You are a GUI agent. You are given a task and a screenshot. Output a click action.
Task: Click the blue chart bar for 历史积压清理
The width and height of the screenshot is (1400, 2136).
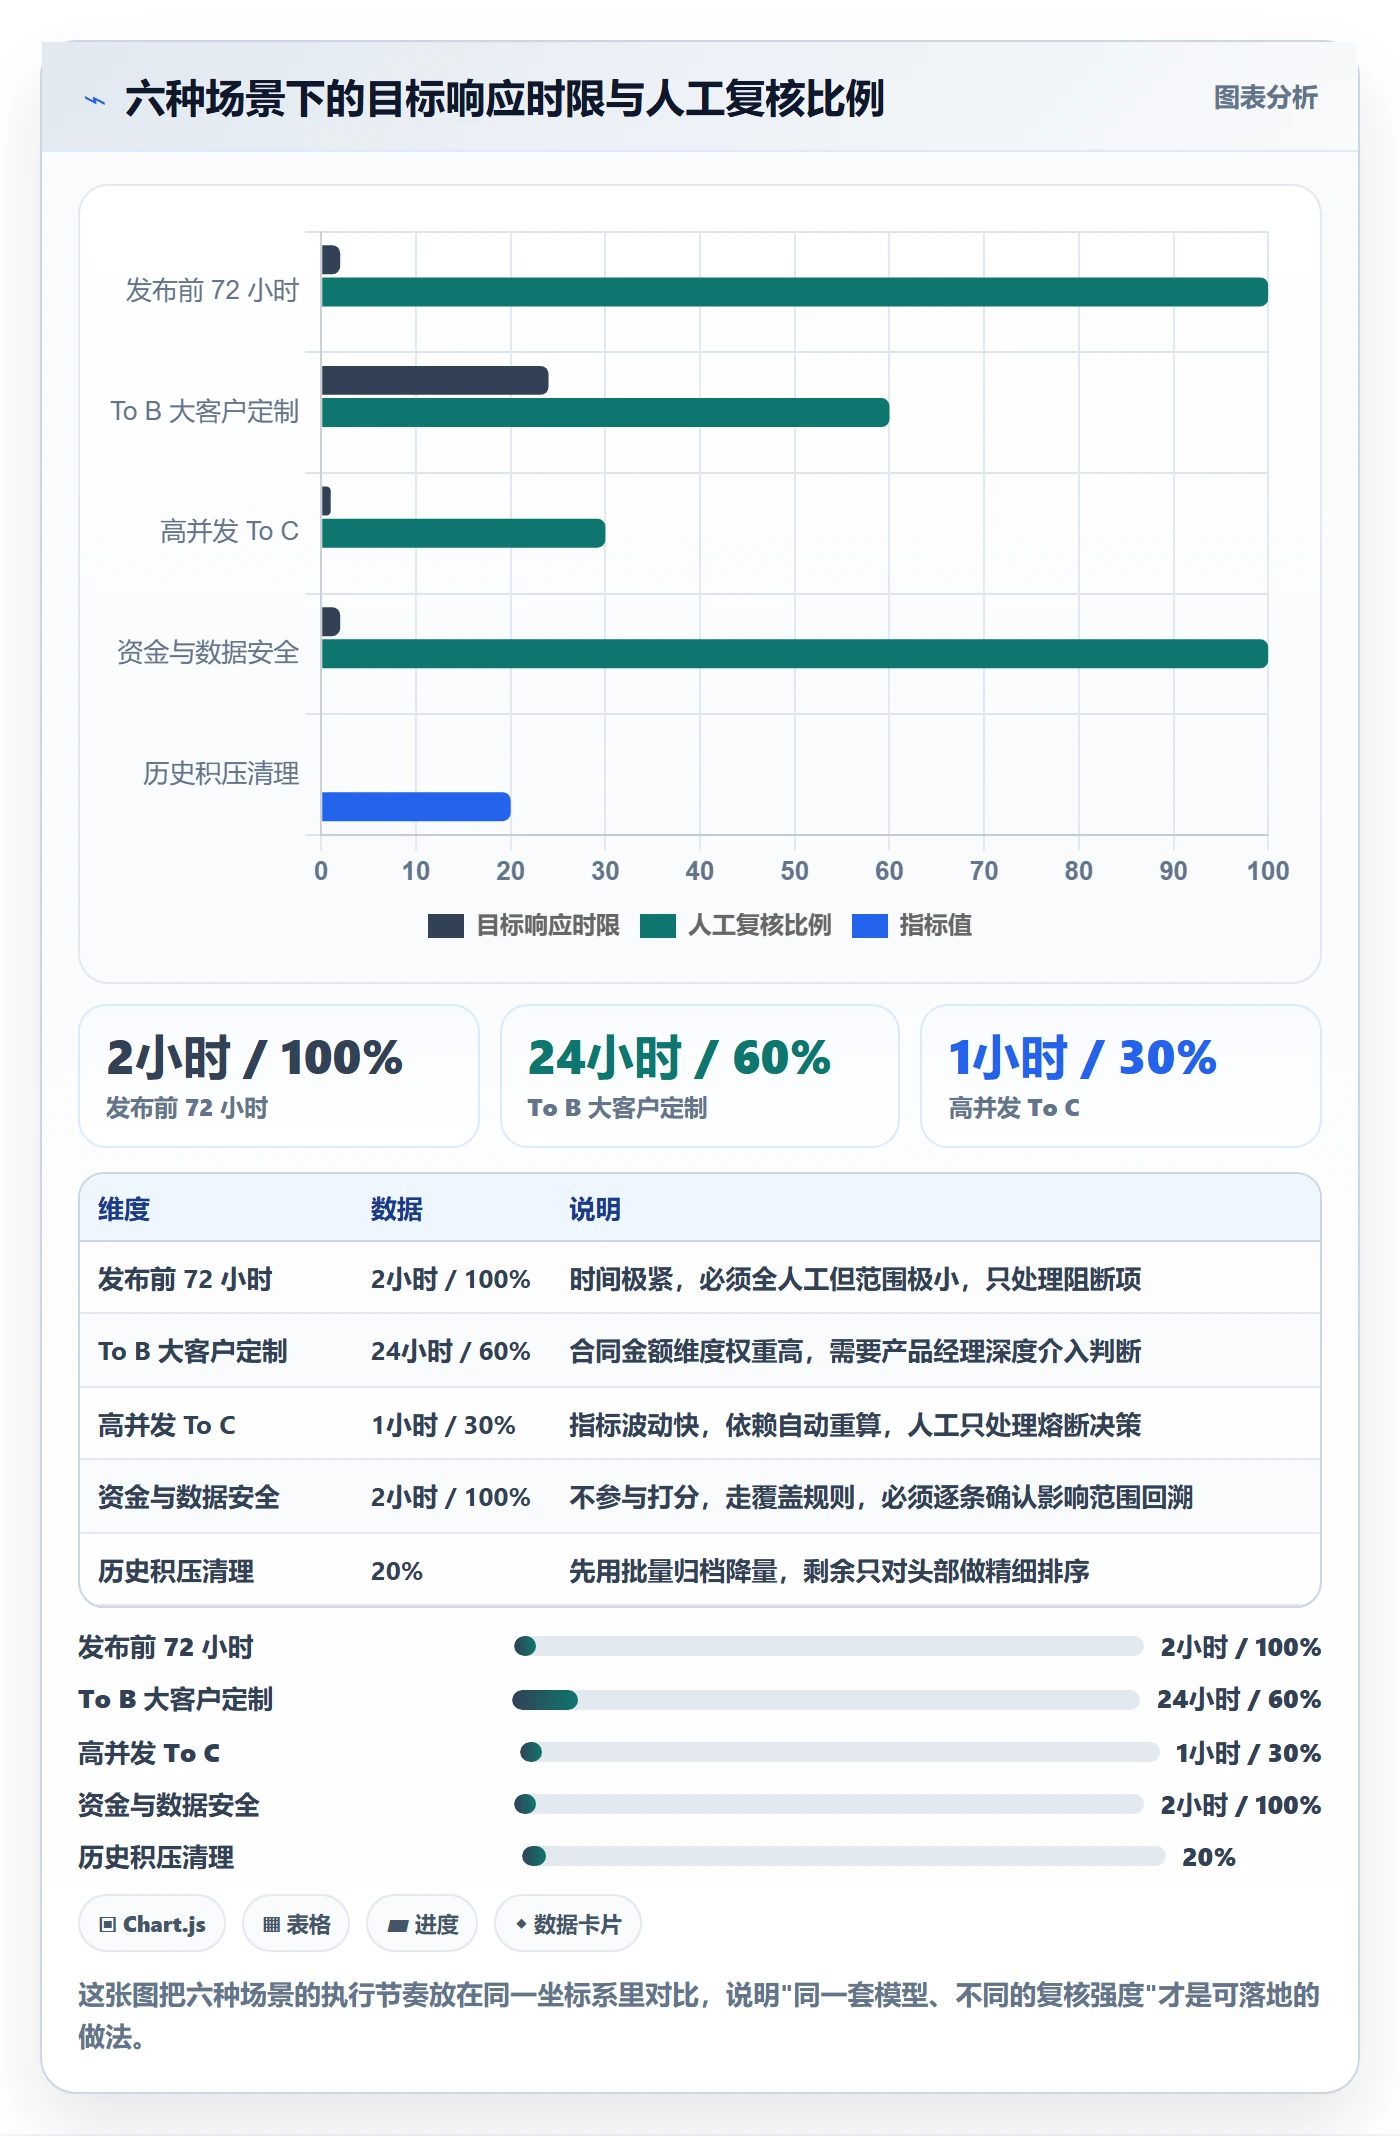coord(416,807)
